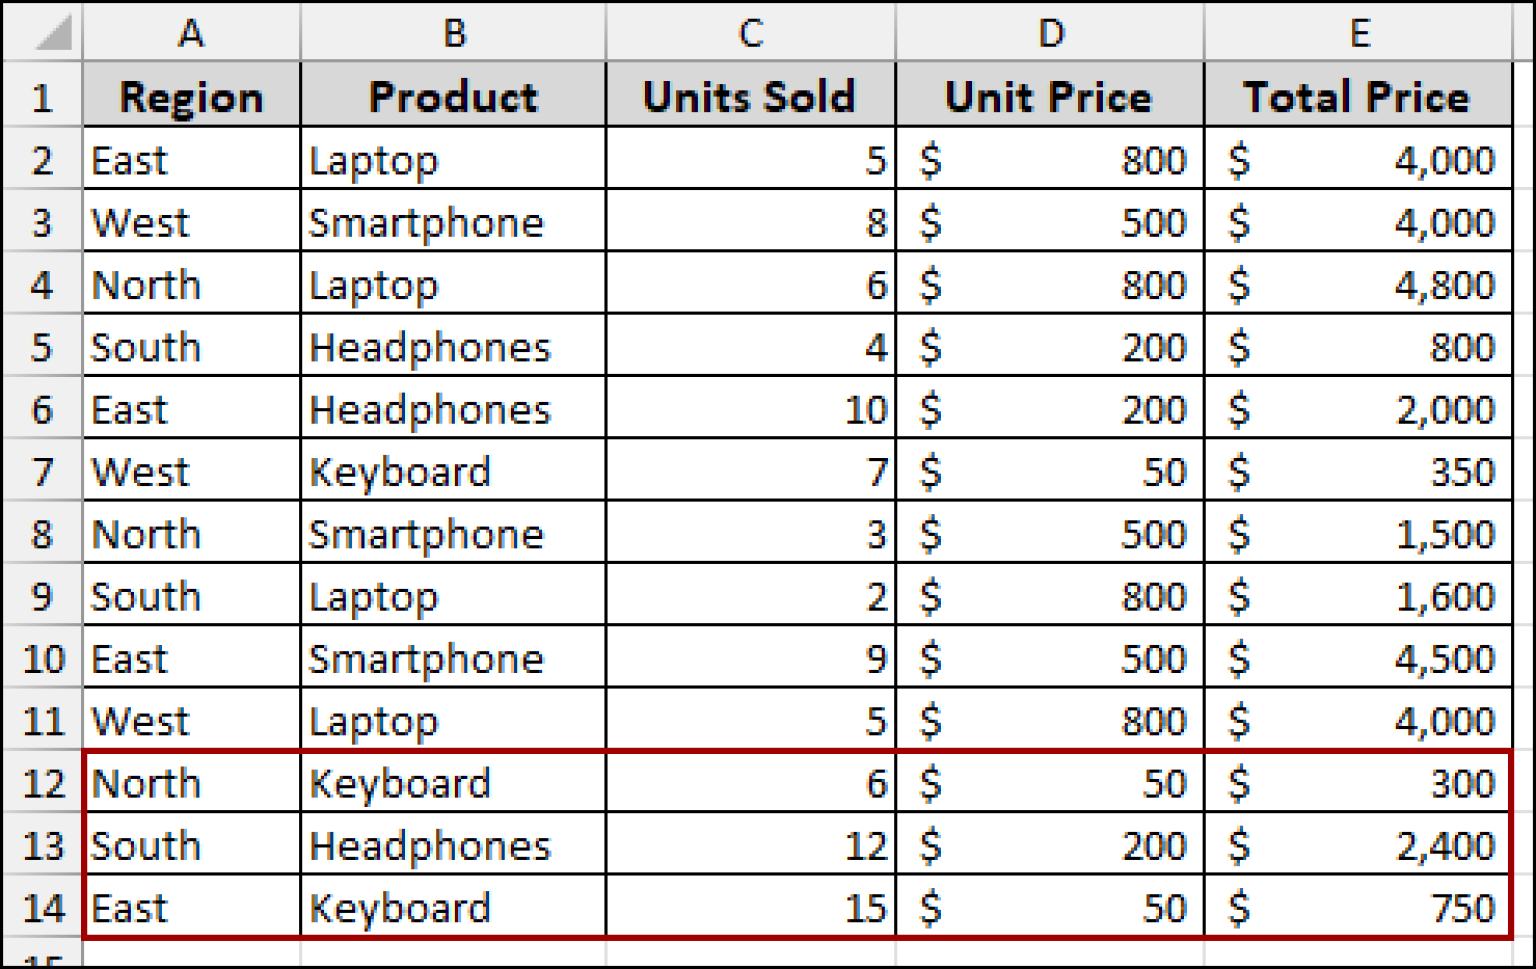Click the Headphones cell inside the red-bordered range
This screenshot has width=1536, height=969.
(x=452, y=844)
